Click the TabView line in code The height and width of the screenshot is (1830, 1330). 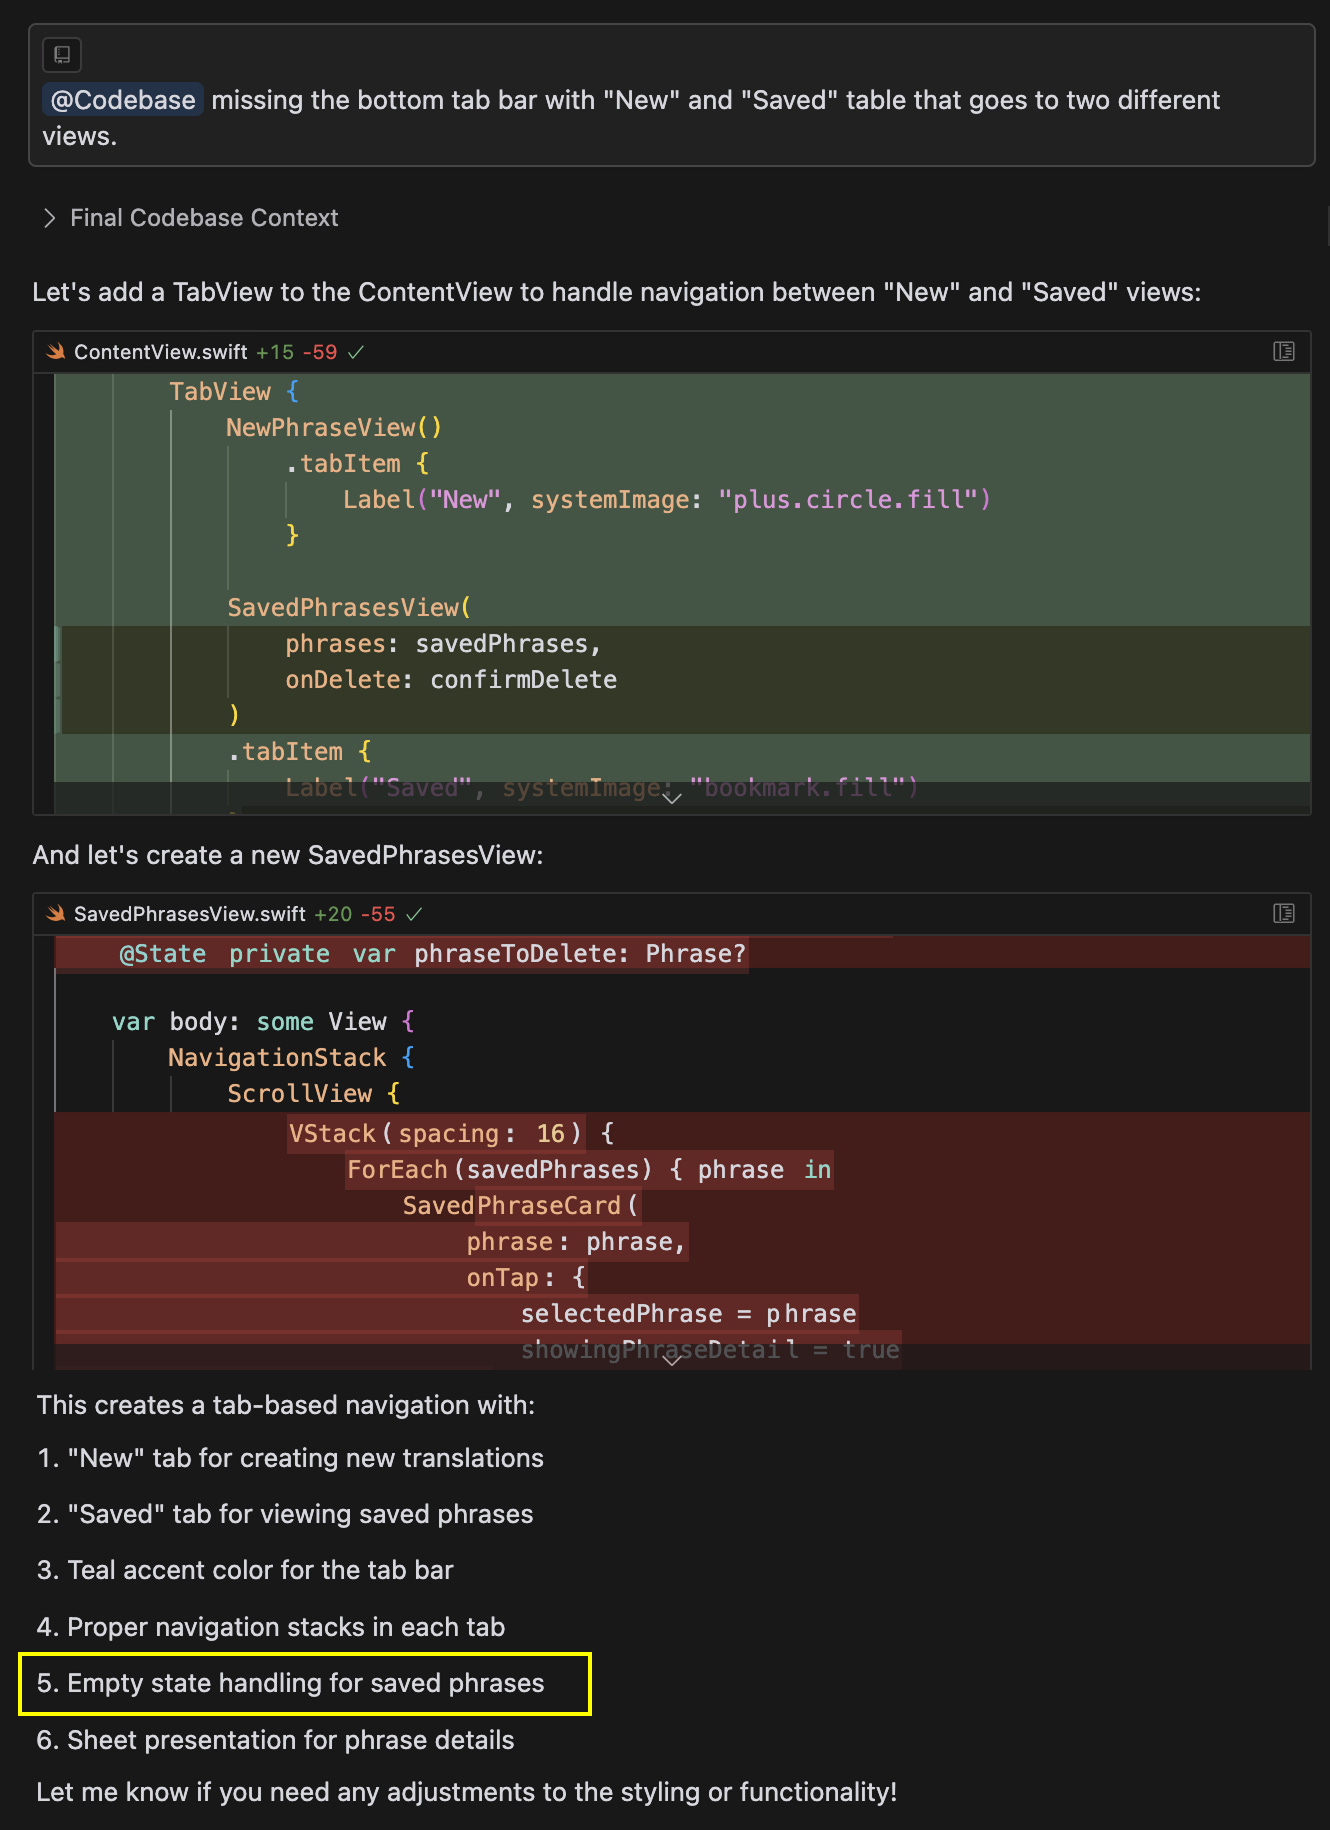(233, 392)
